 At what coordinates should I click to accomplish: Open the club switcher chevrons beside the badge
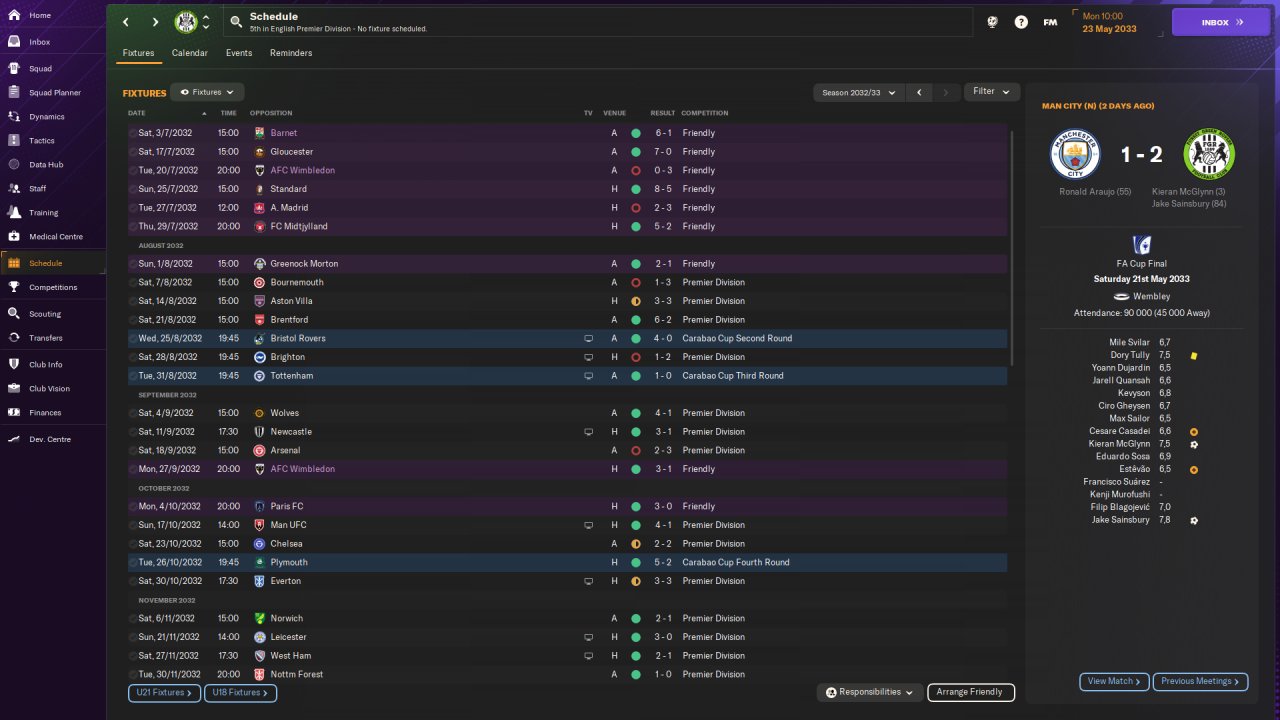pyautogui.click(x=206, y=22)
